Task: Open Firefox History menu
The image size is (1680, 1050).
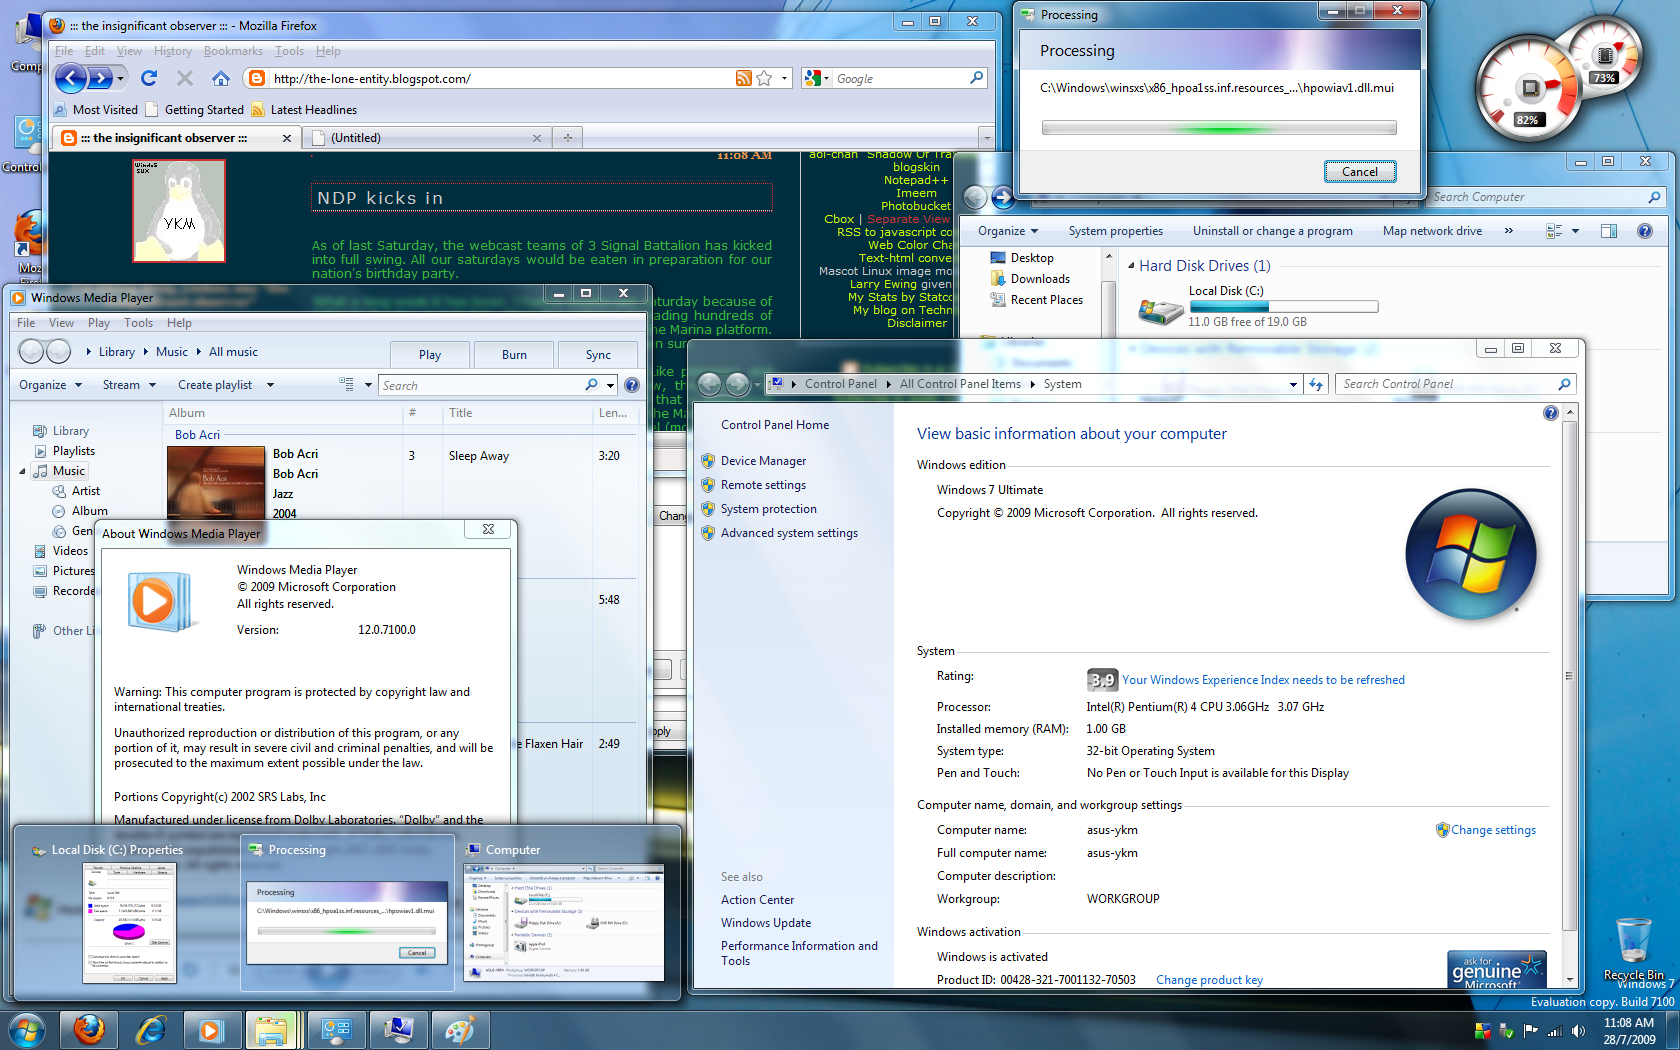Action: pos(172,51)
